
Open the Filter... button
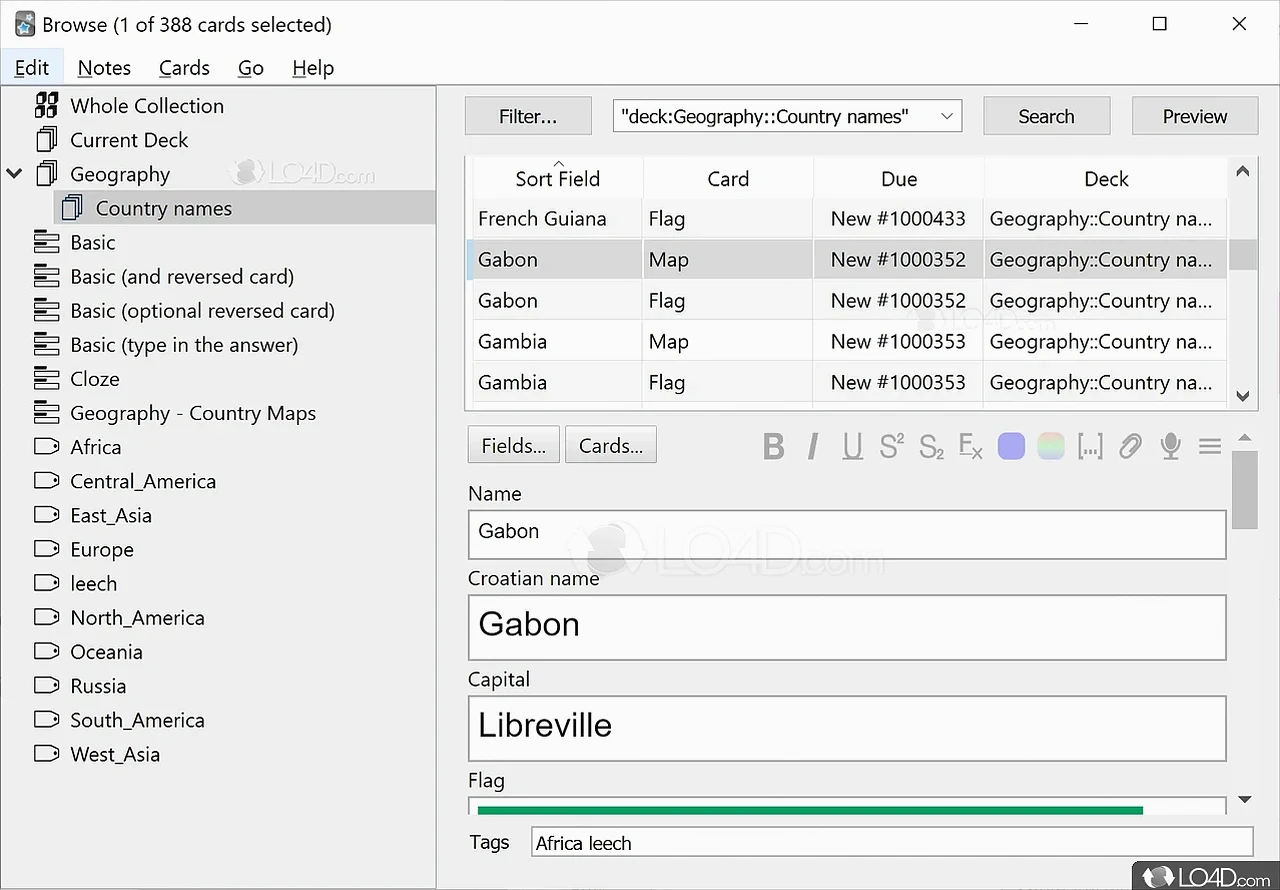click(528, 116)
